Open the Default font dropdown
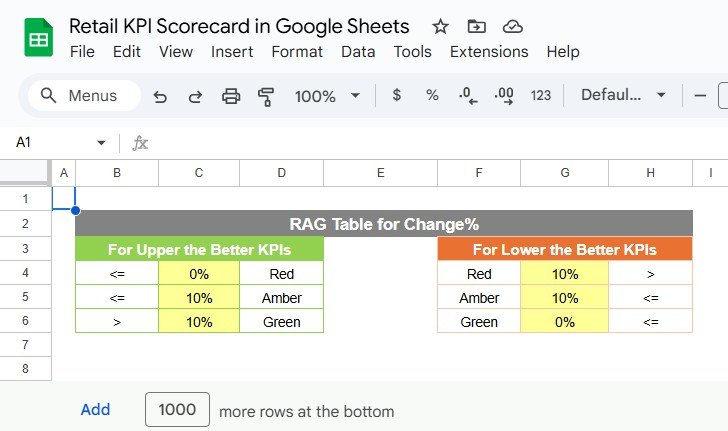The width and height of the screenshot is (728, 431). [x=623, y=96]
